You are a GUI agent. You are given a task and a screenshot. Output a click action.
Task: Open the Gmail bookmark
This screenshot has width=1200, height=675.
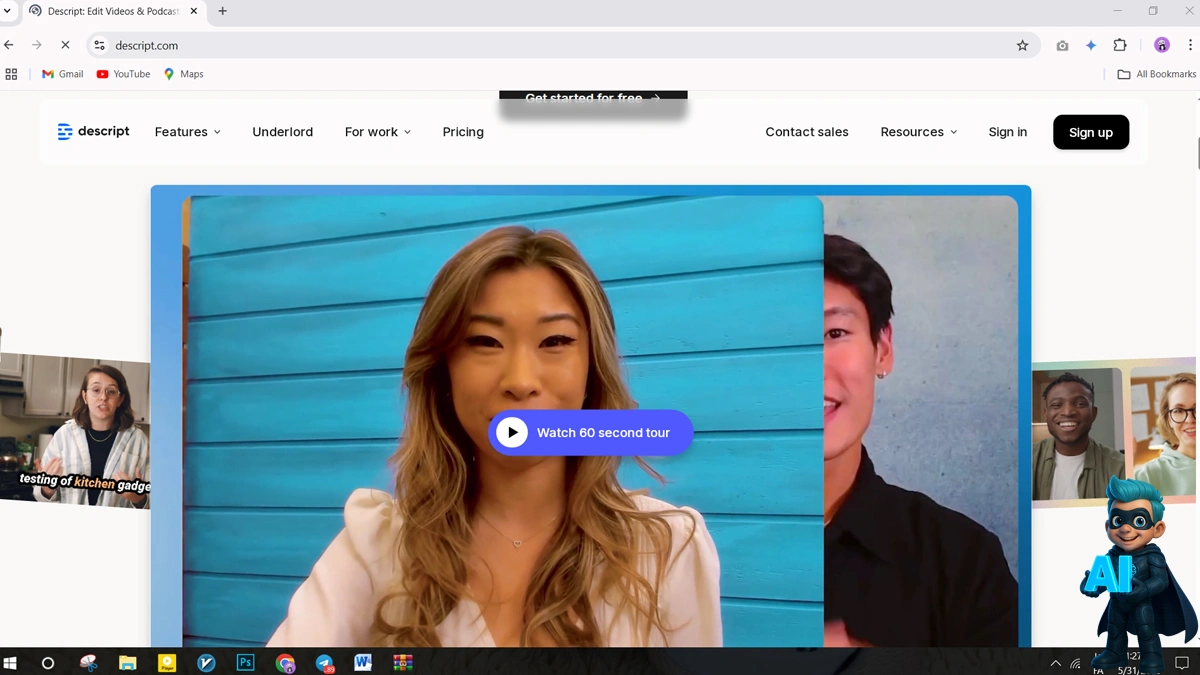click(62, 74)
